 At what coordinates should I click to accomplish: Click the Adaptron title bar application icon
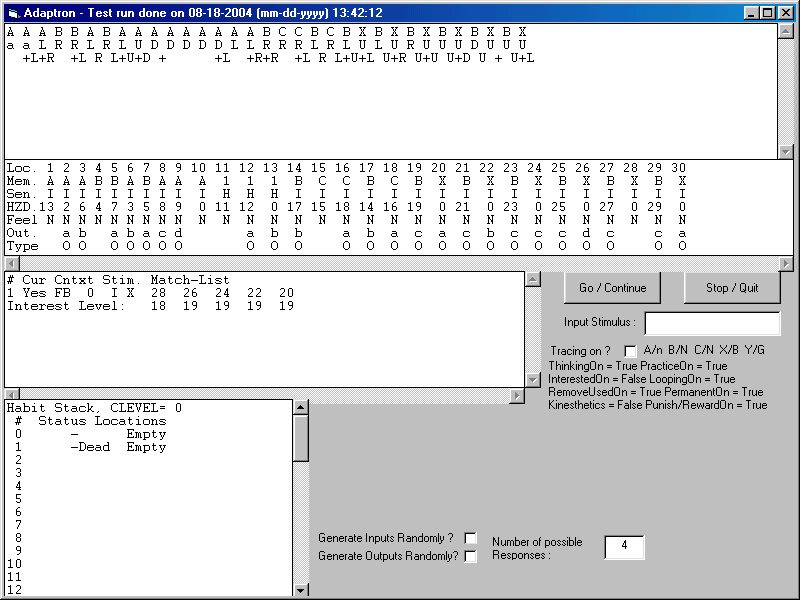pyautogui.click(x=13, y=13)
